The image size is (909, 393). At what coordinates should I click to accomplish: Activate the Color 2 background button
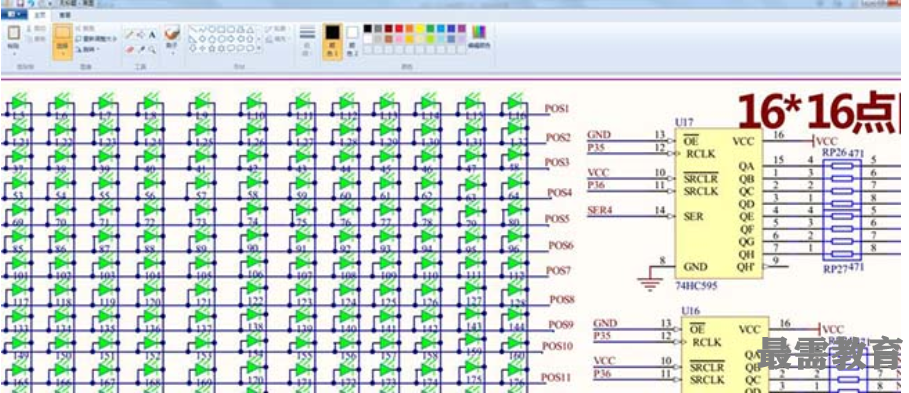click(352, 41)
